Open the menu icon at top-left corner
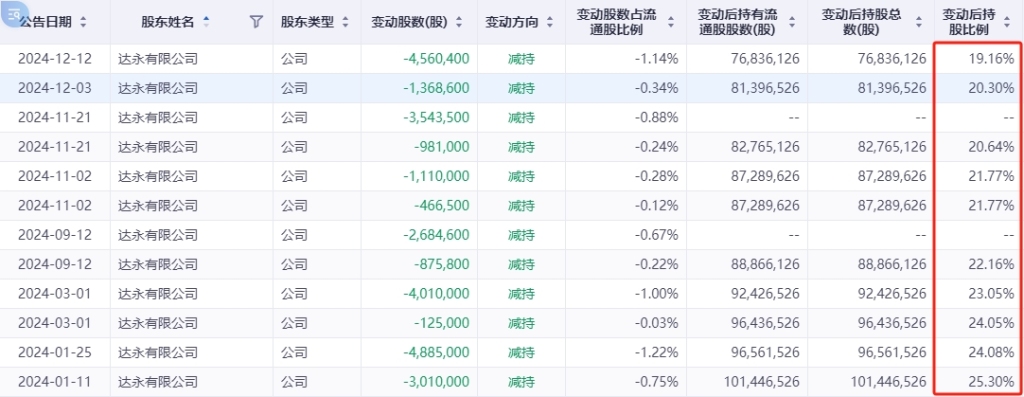 pos(14,12)
